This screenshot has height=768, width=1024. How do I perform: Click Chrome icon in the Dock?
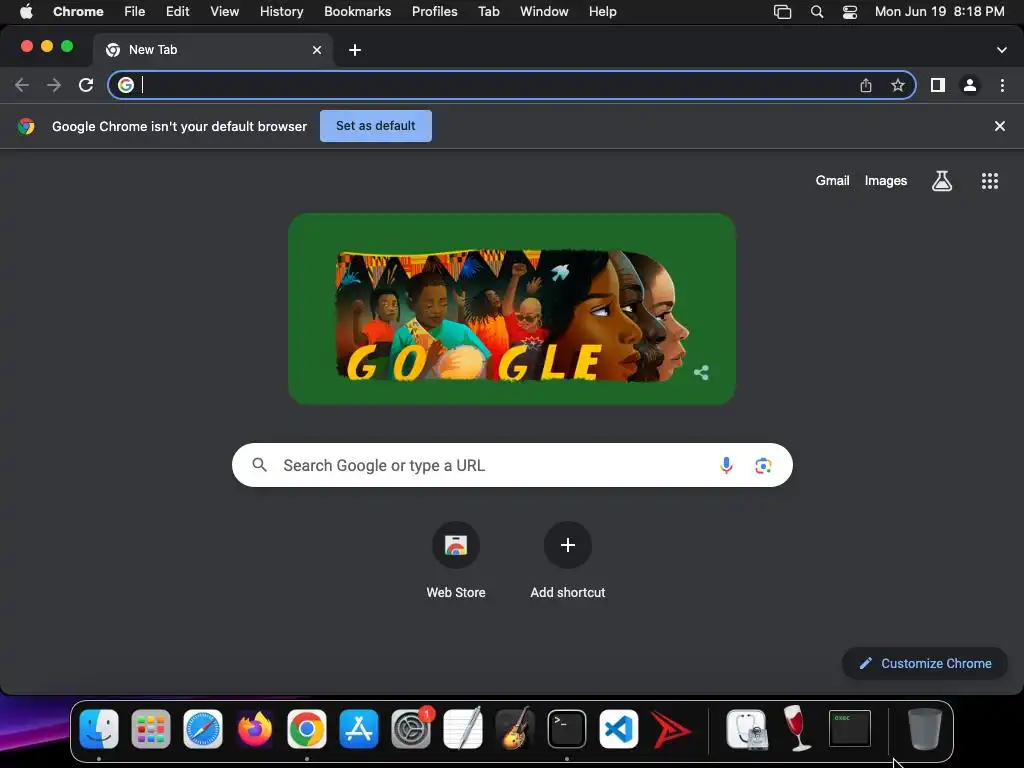click(x=307, y=729)
